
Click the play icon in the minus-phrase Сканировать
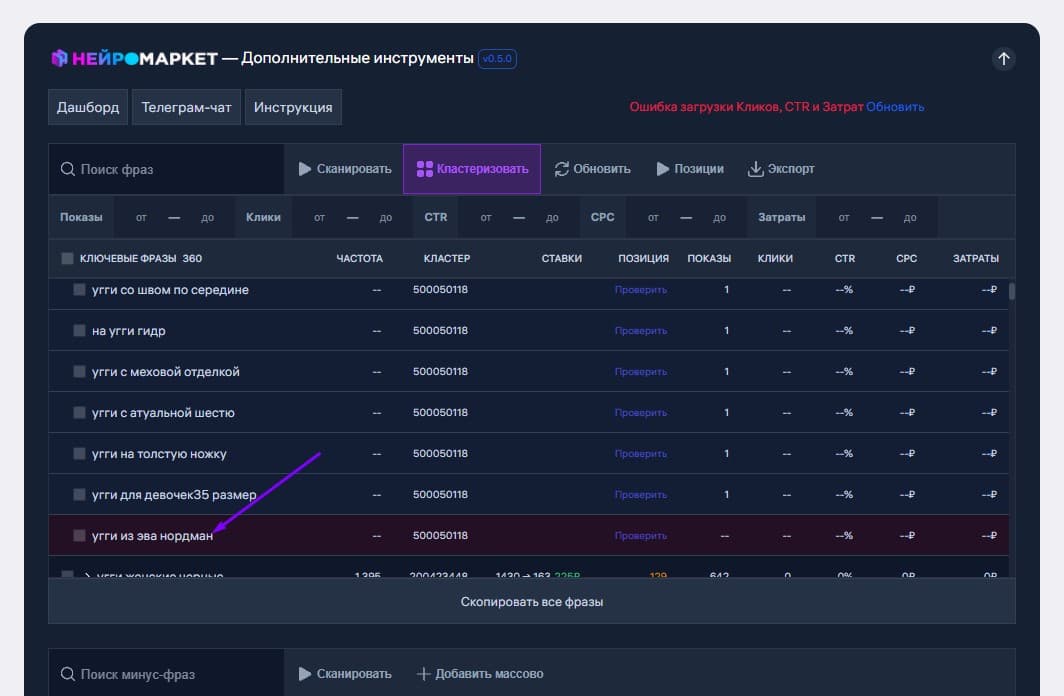305,674
